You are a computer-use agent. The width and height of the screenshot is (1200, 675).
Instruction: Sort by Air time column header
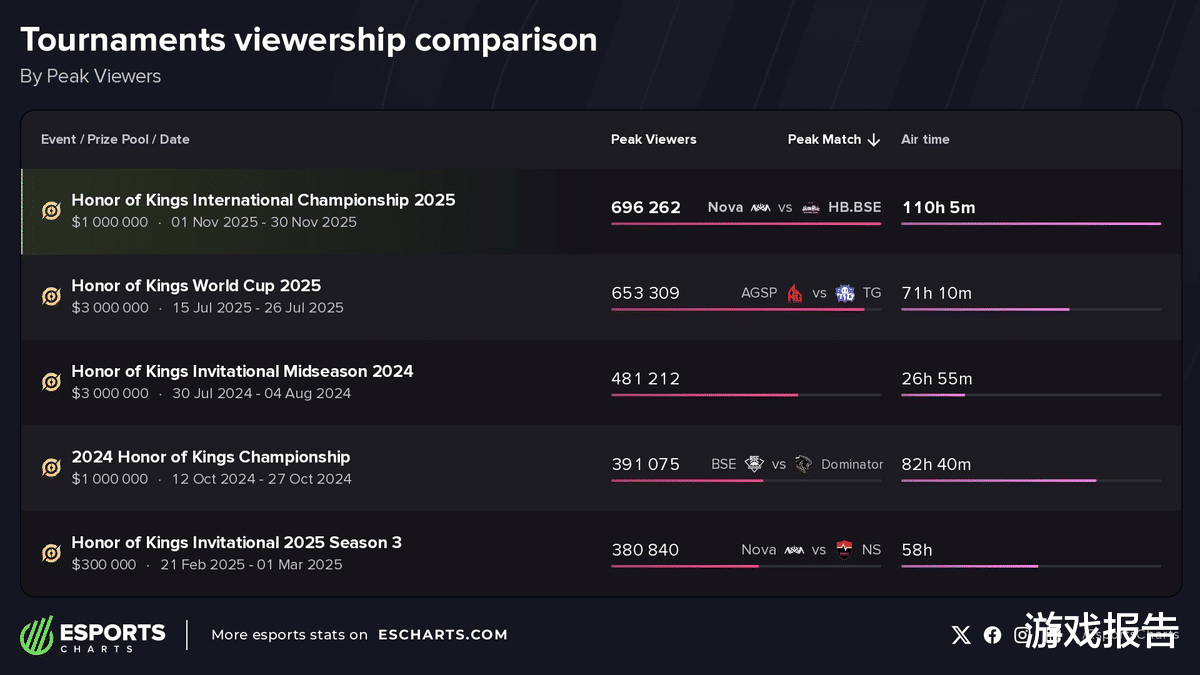point(925,140)
